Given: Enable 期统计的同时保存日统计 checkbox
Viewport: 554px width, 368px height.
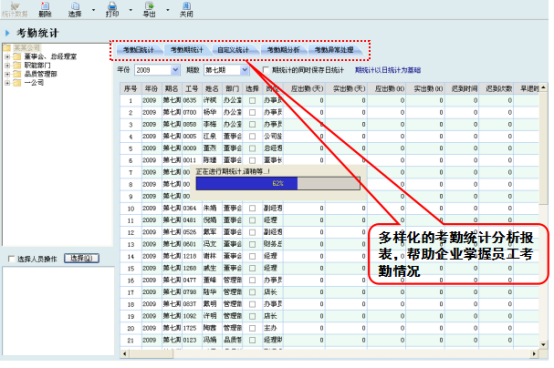Looking at the screenshot, I should click(266, 70).
